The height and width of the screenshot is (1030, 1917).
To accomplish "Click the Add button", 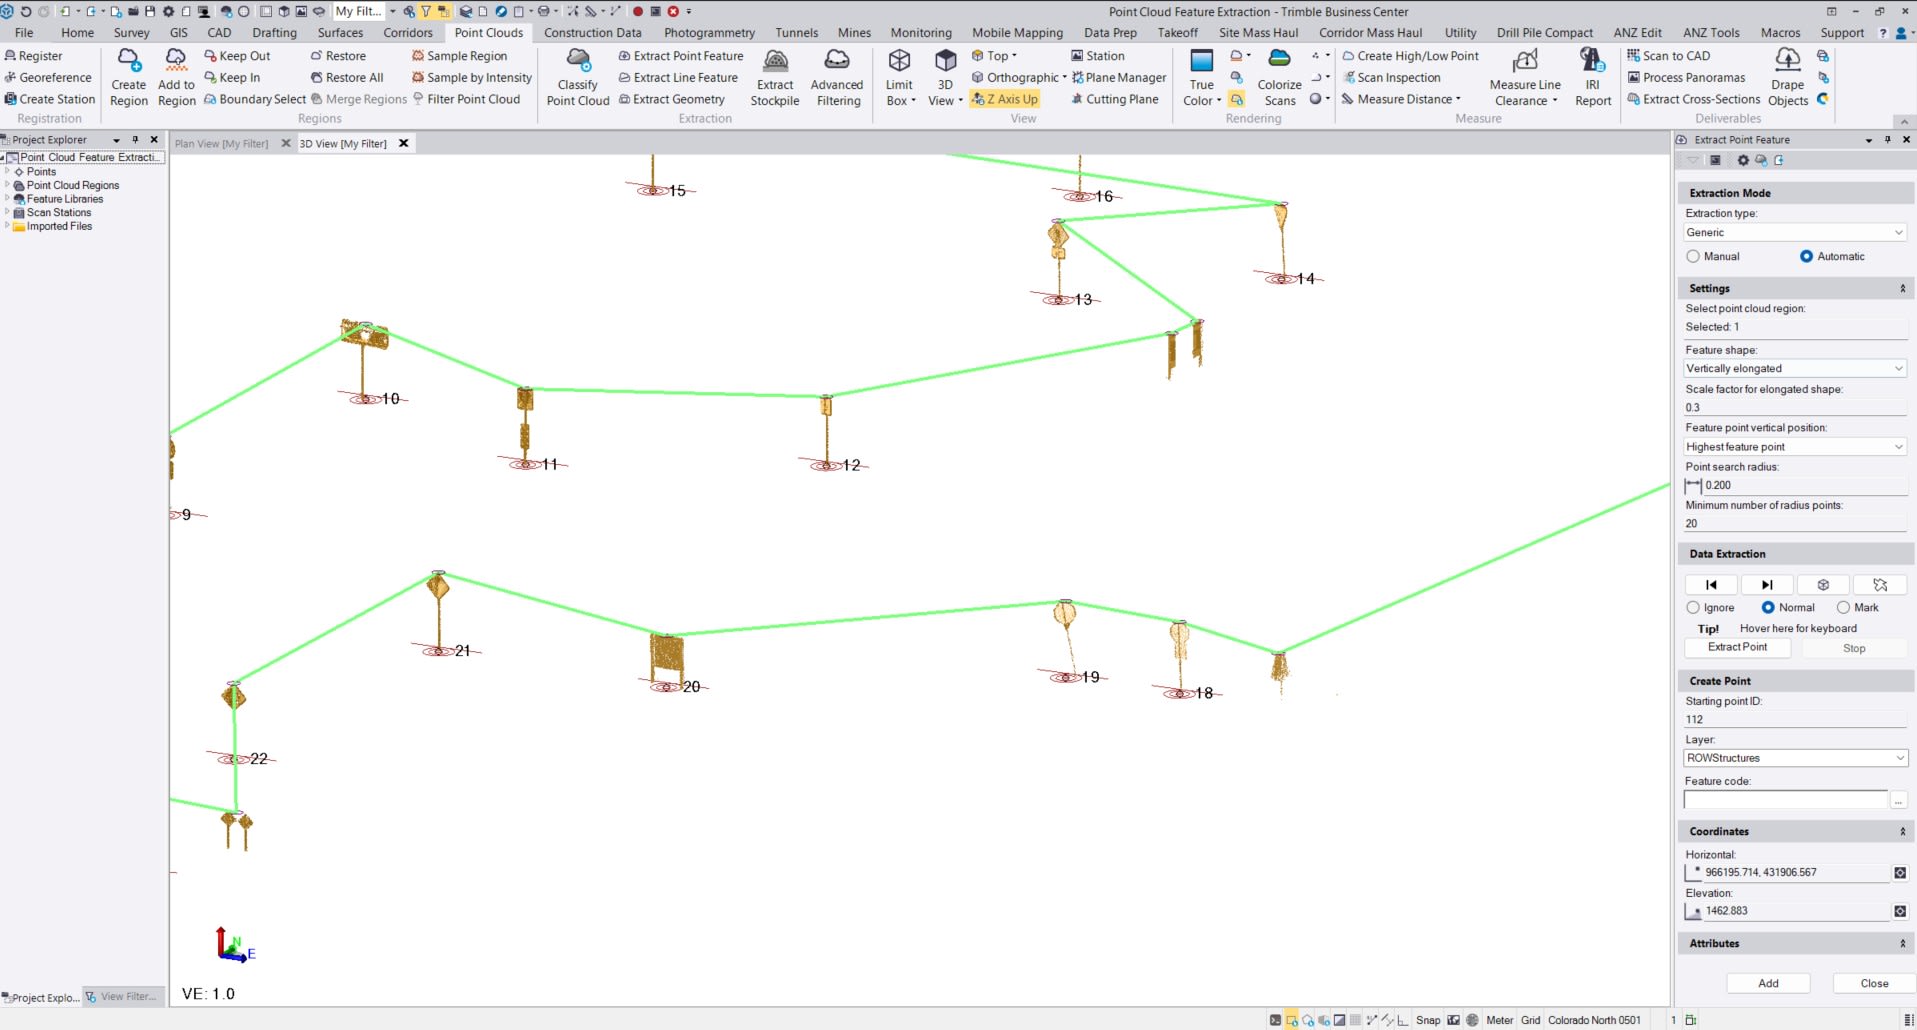I will click(1768, 984).
